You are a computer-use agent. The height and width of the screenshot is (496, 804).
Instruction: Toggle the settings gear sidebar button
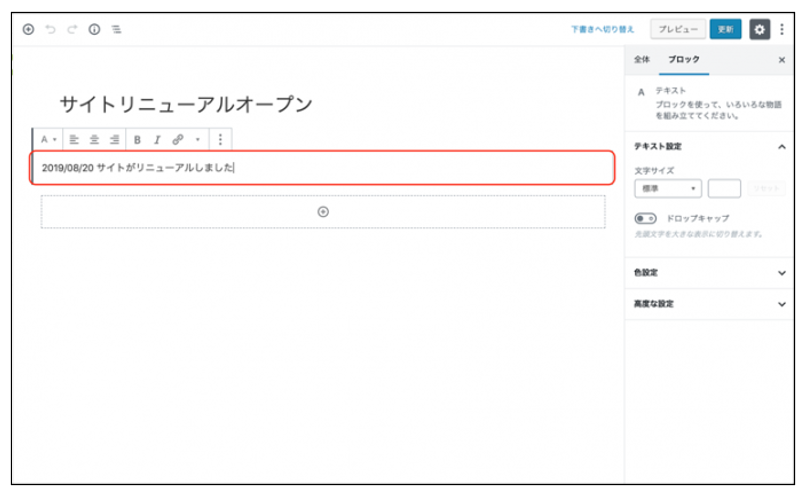point(759,29)
